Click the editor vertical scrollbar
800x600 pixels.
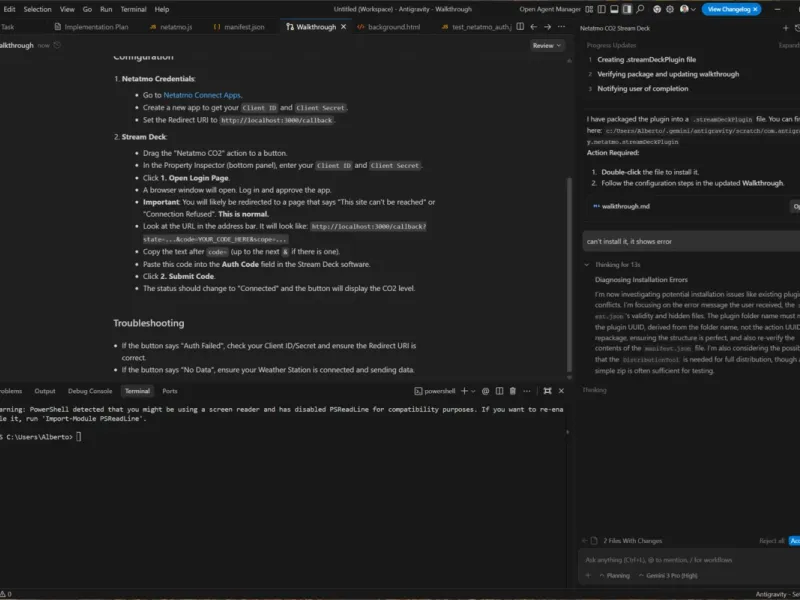(569, 274)
